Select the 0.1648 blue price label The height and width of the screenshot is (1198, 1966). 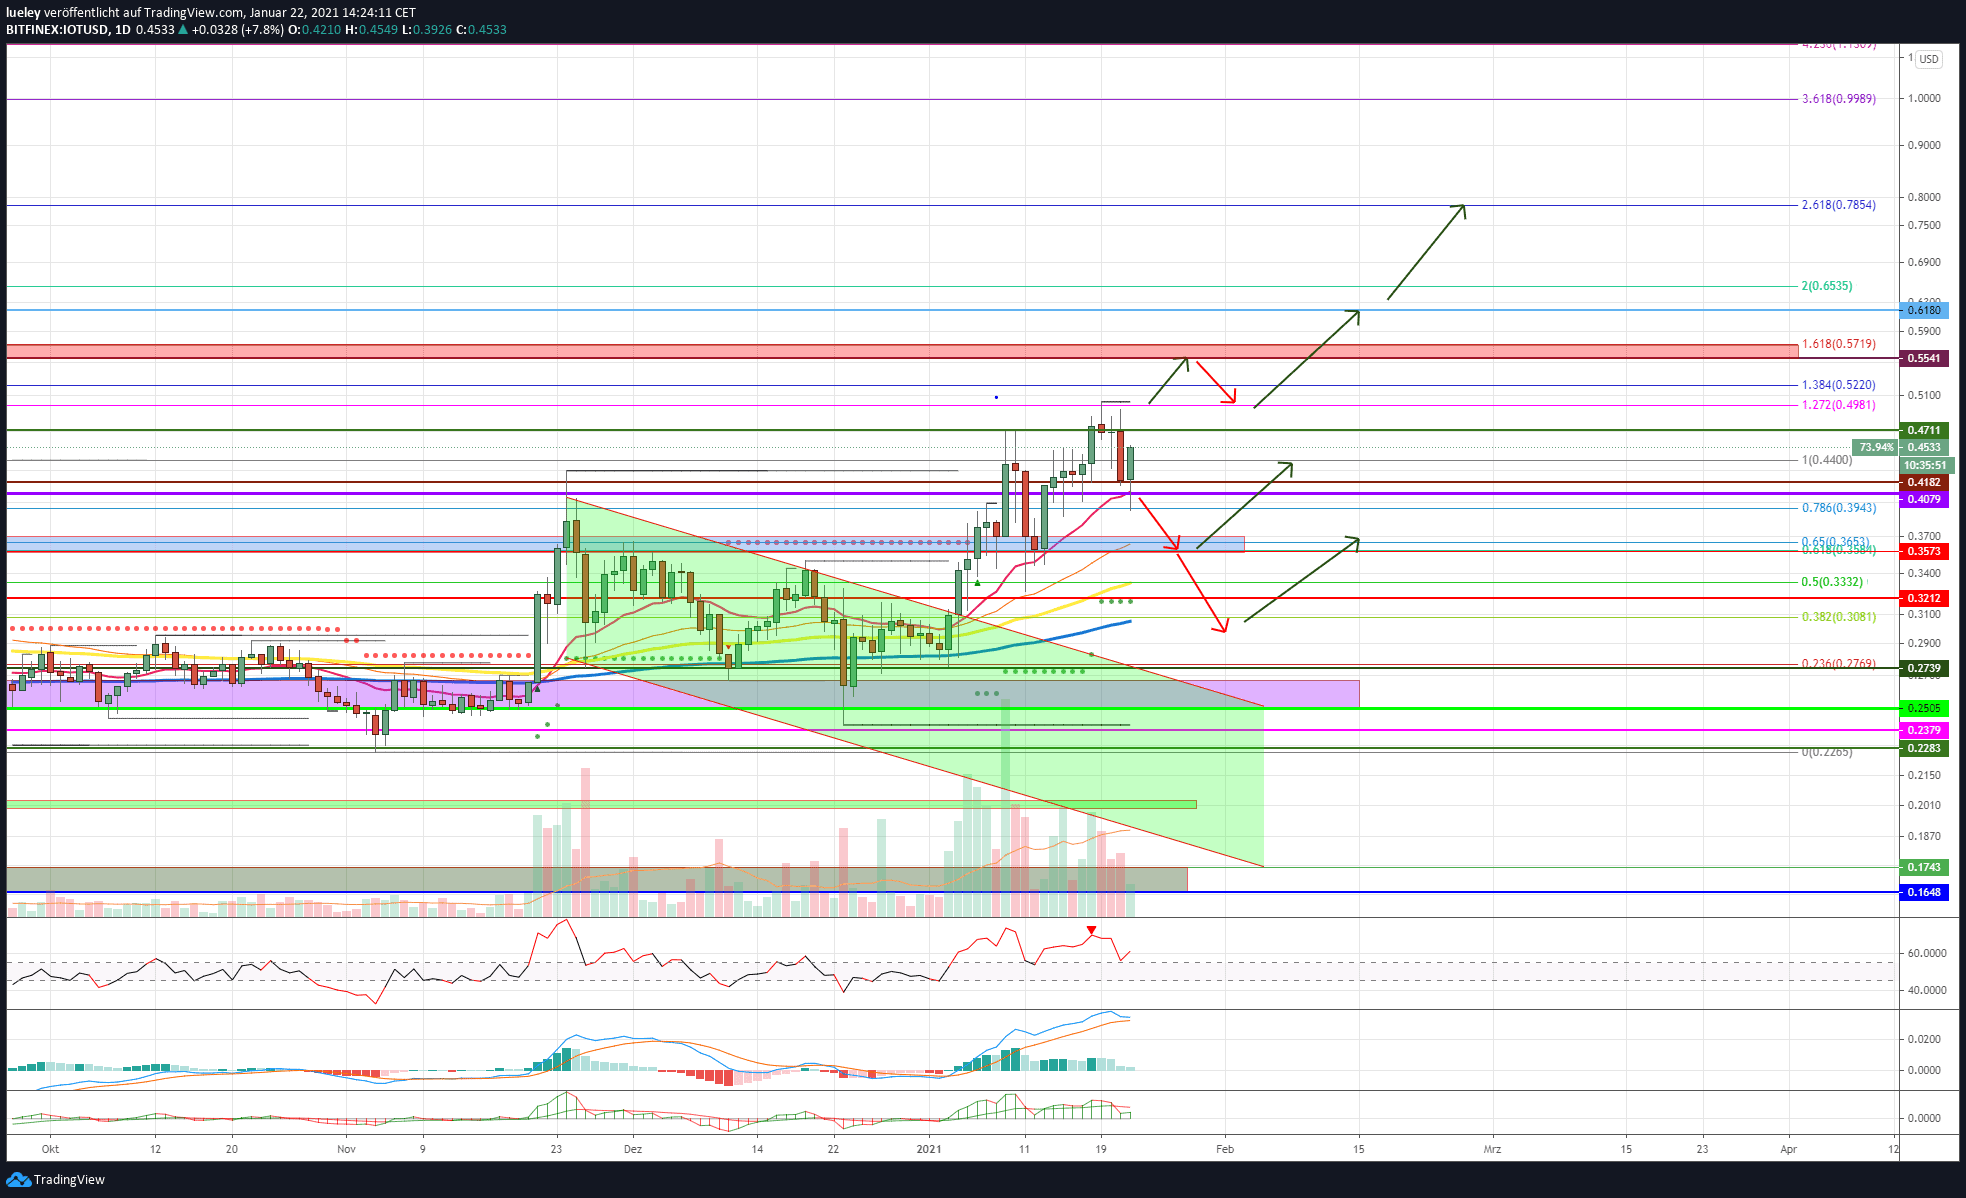click(1924, 893)
